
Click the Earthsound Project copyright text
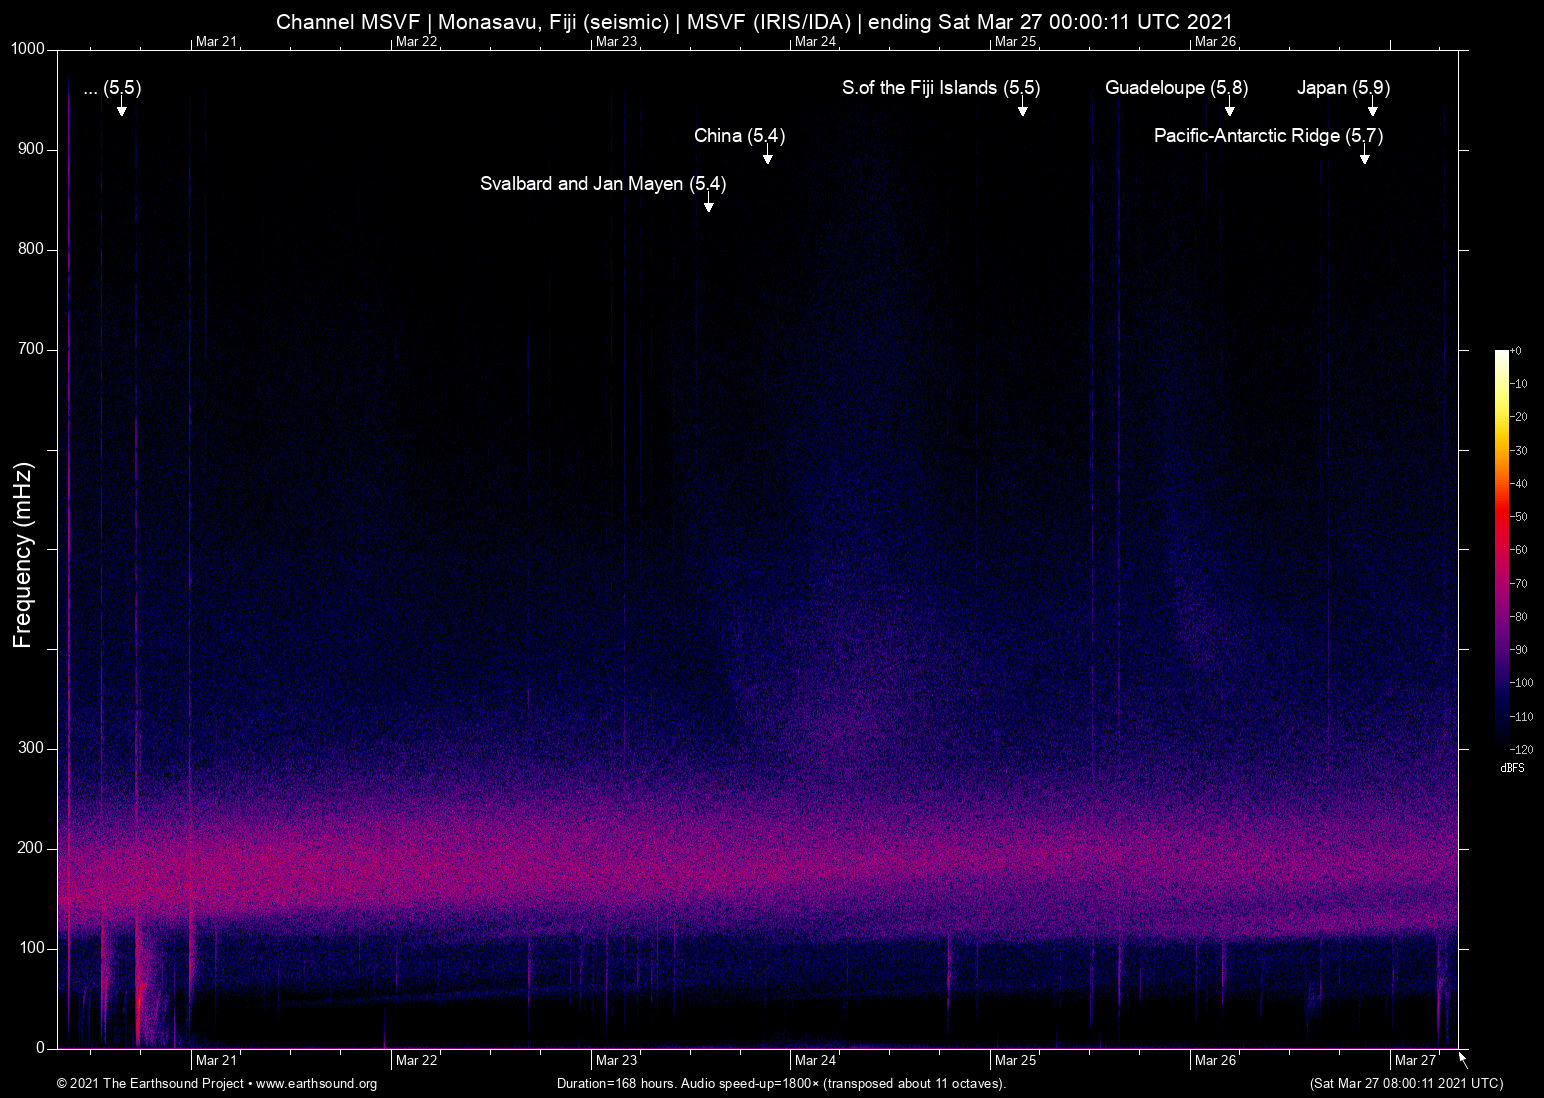(x=150, y=1084)
